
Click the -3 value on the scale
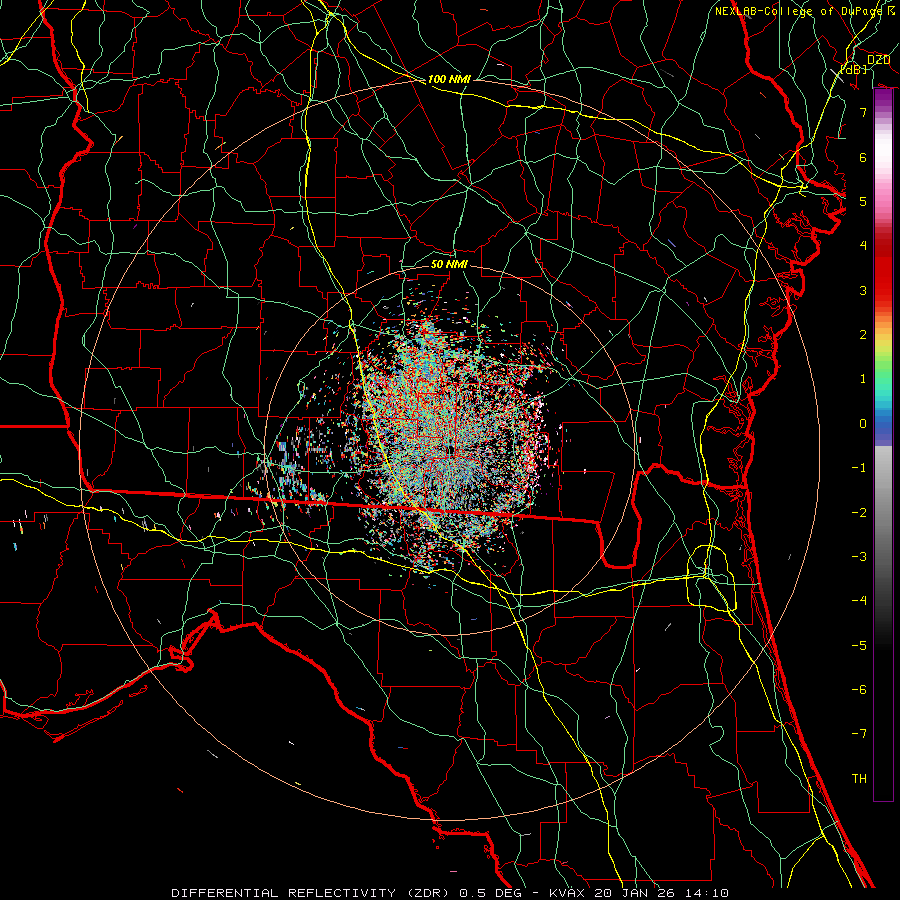(x=859, y=557)
